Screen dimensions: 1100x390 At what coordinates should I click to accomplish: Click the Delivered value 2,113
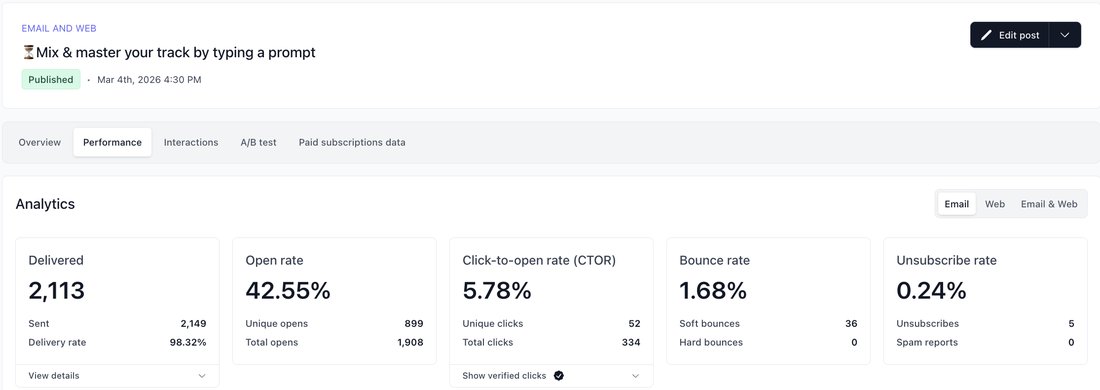[x=57, y=291]
